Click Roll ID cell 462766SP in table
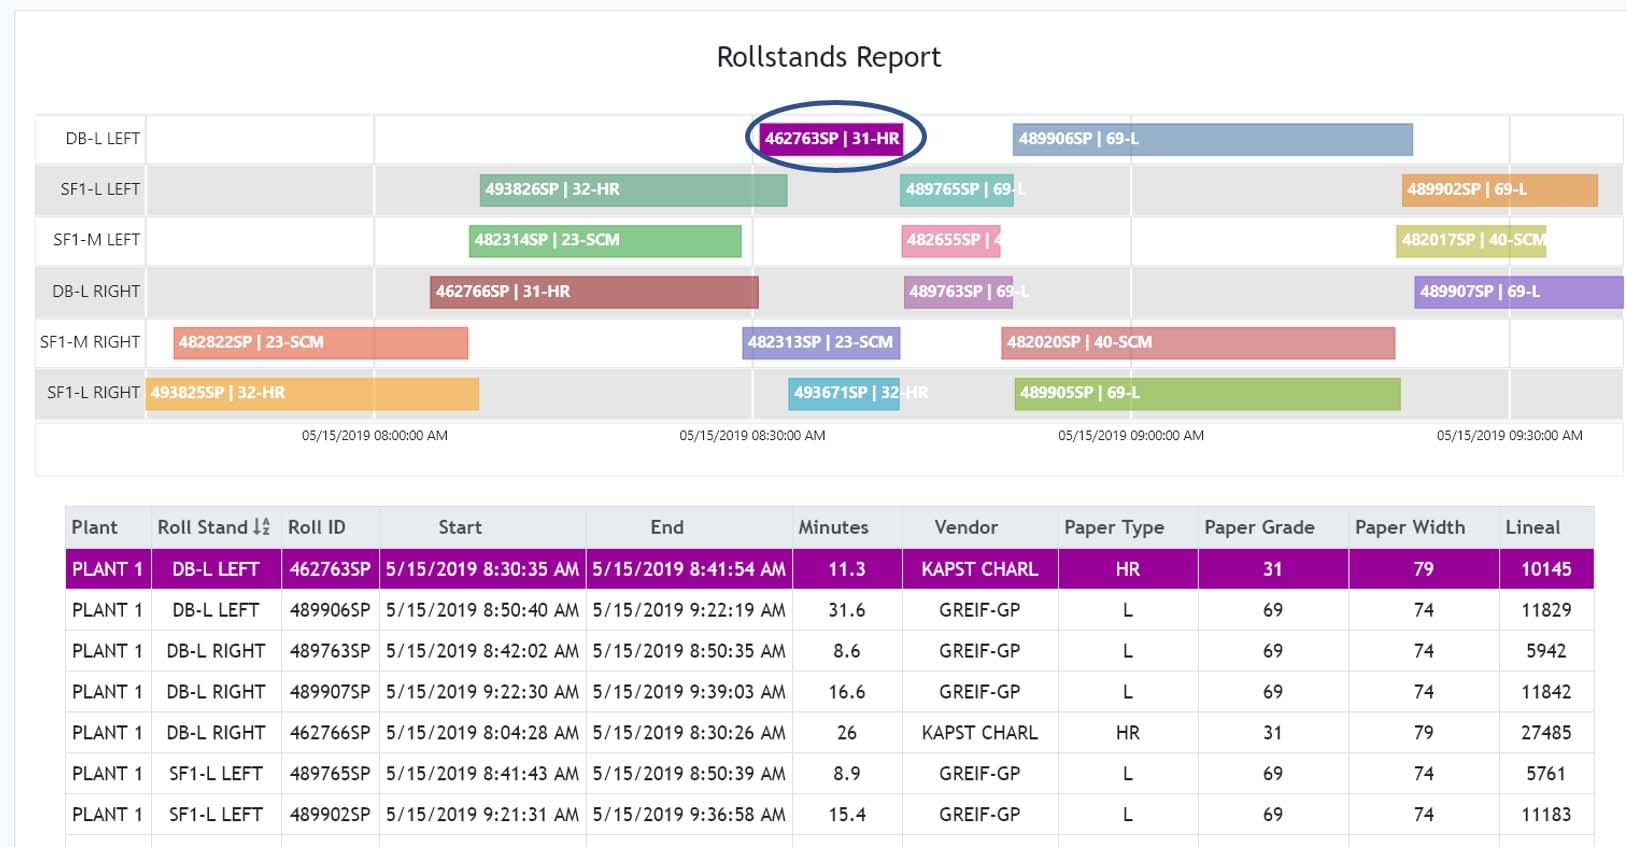The image size is (1626, 847). click(330, 733)
